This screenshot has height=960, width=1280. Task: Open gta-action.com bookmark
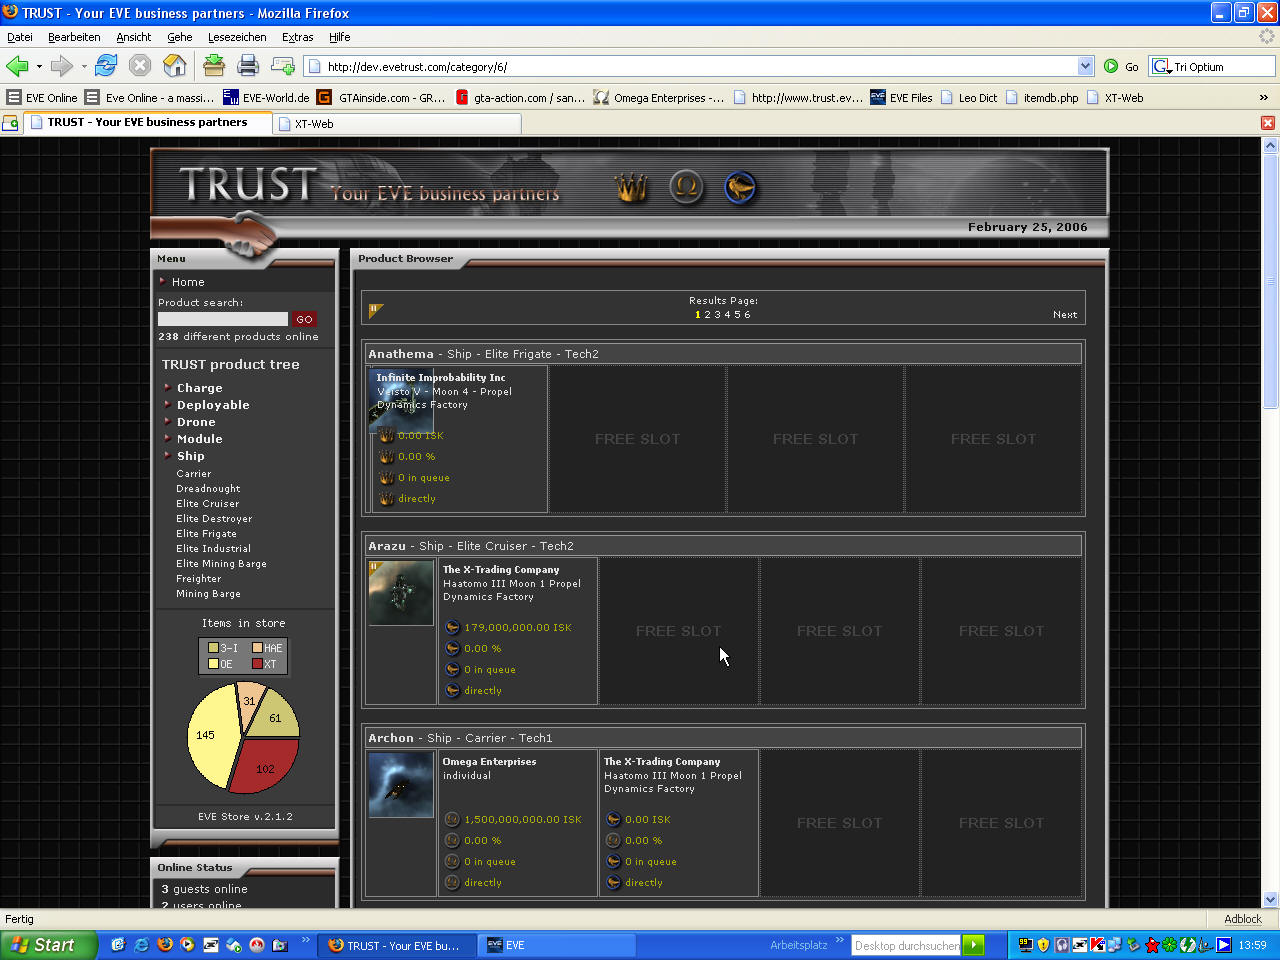click(x=520, y=97)
